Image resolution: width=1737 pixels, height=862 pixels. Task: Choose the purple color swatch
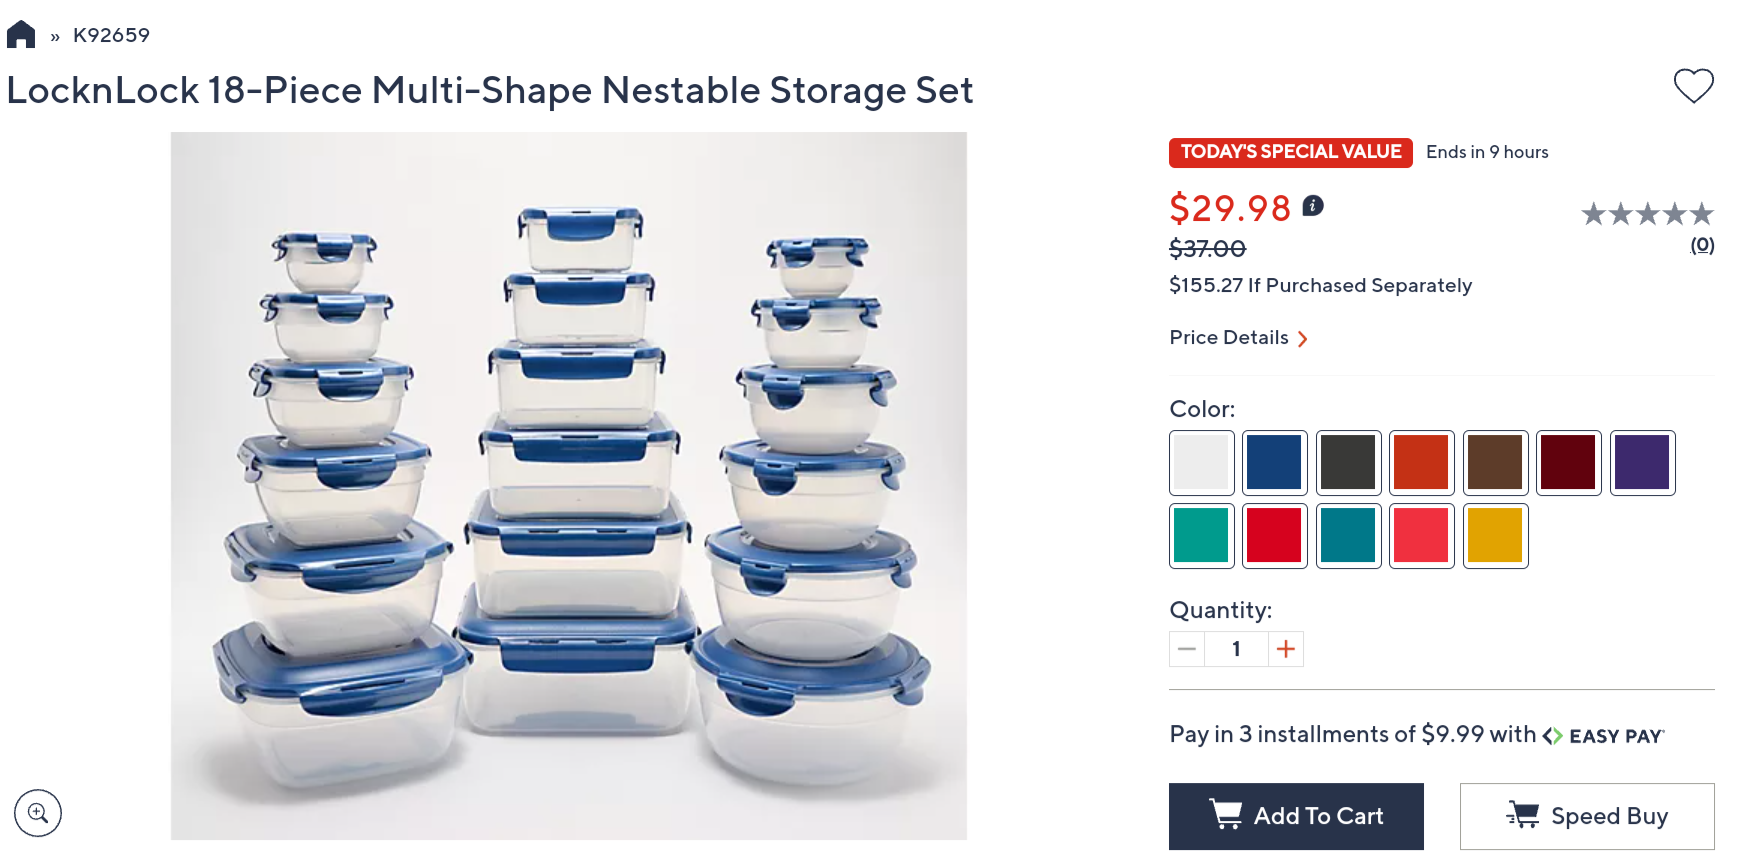pyautogui.click(x=1642, y=463)
